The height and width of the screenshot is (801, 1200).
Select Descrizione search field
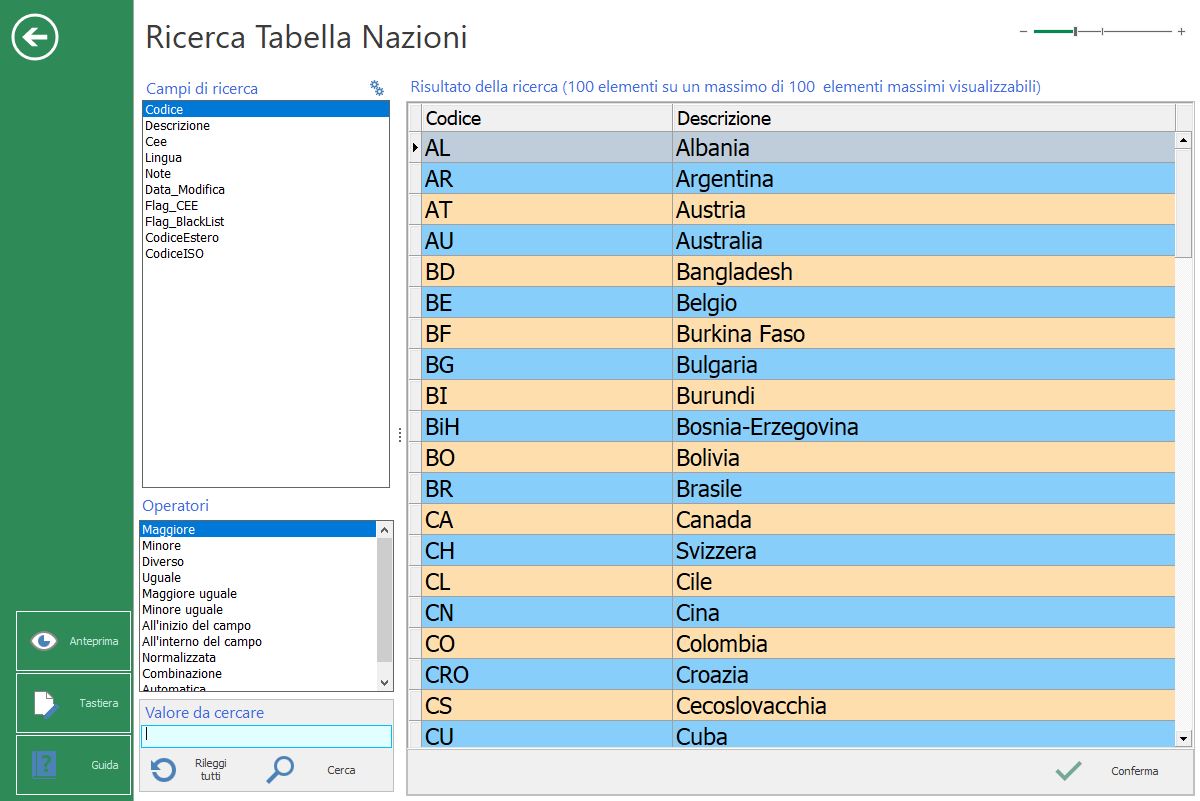[x=266, y=126]
